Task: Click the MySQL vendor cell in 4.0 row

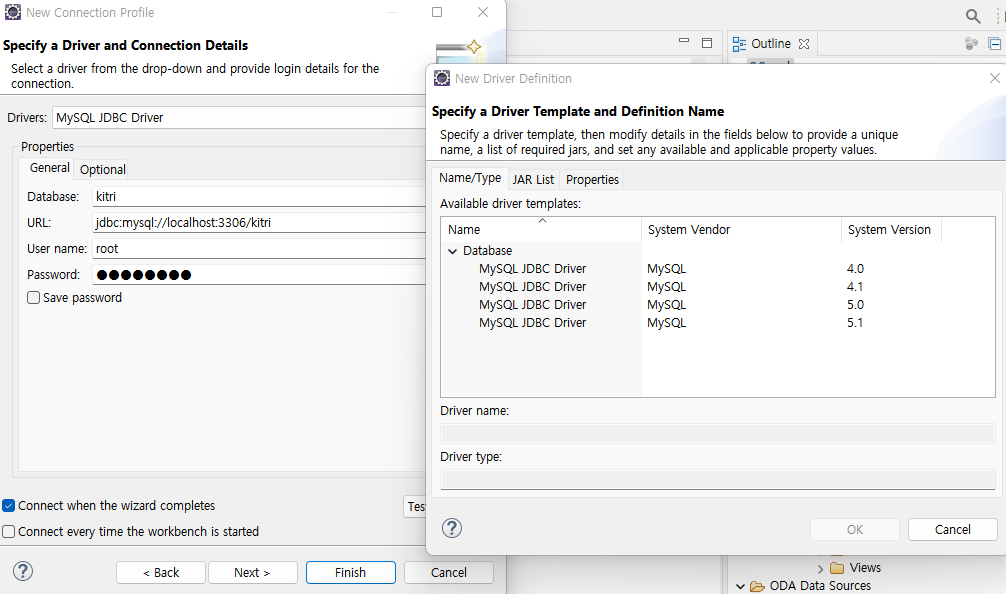Action: click(667, 269)
